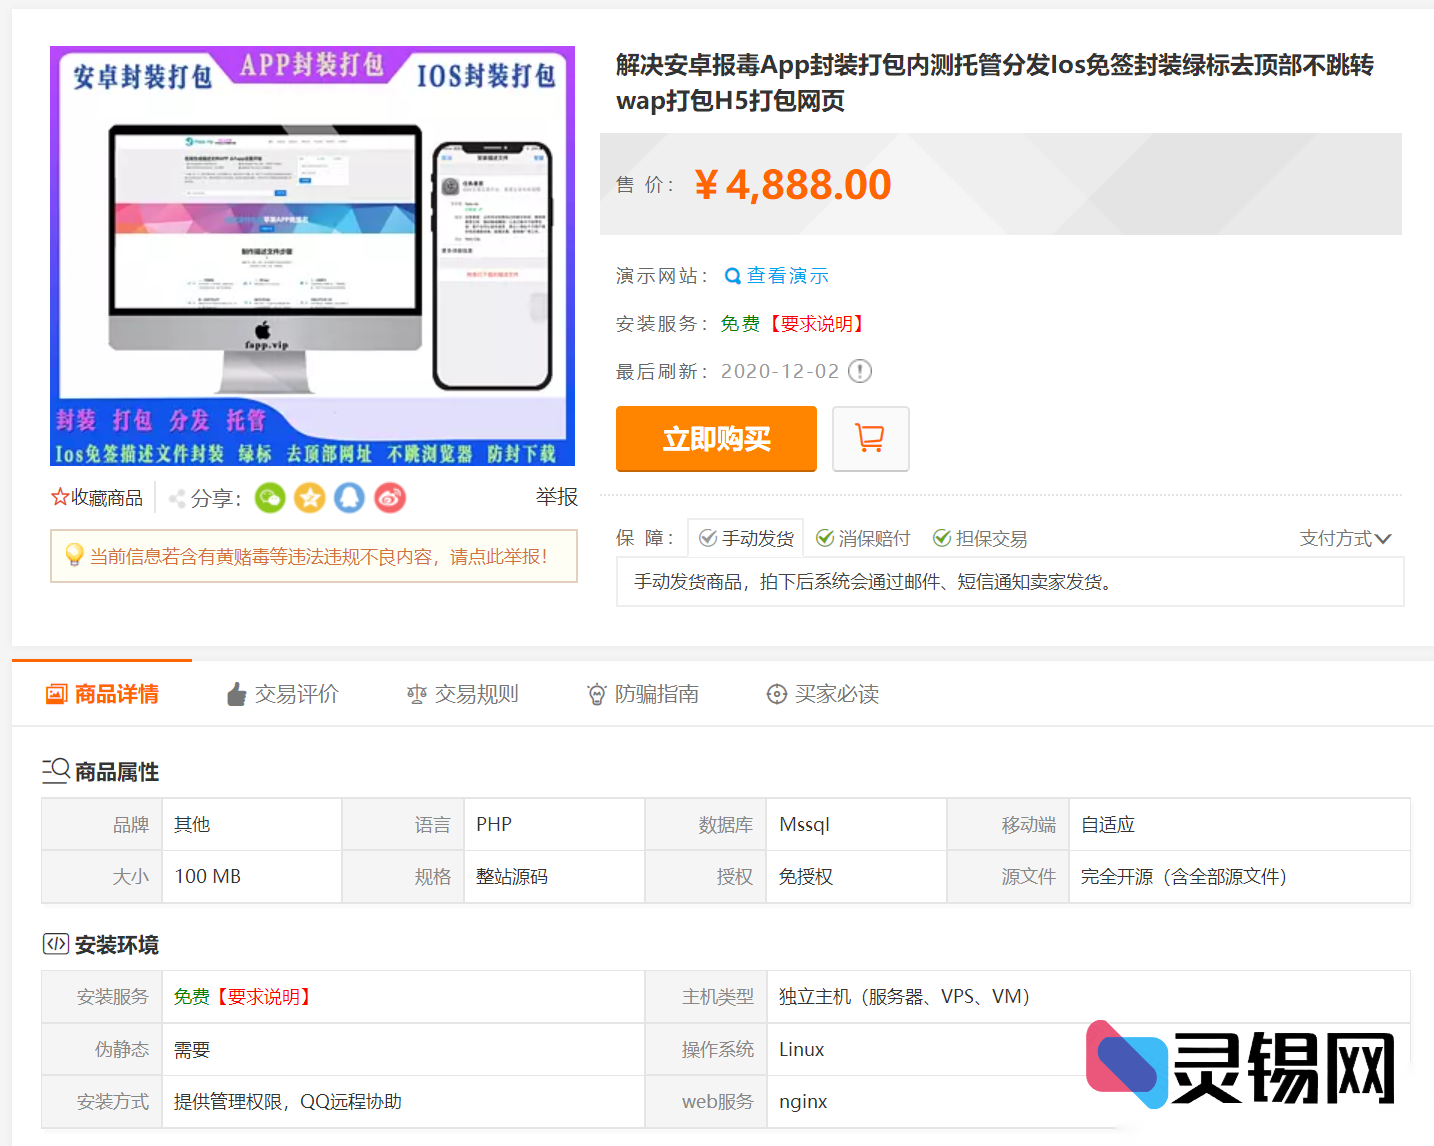This screenshot has width=1434, height=1146.
Task: Switch to the 交易评价 tab
Action: click(284, 693)
